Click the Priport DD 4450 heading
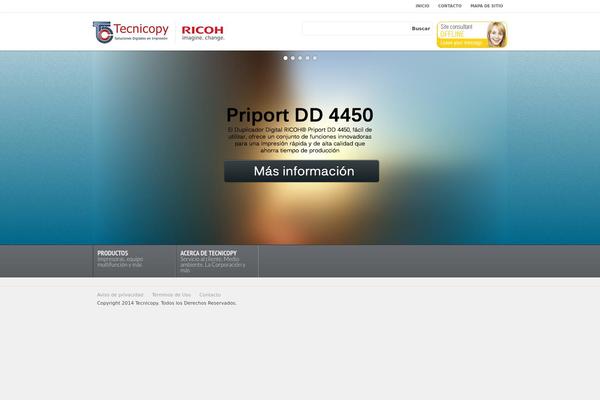This screenshot has width=600, height=400. click(x=300, y=115)
